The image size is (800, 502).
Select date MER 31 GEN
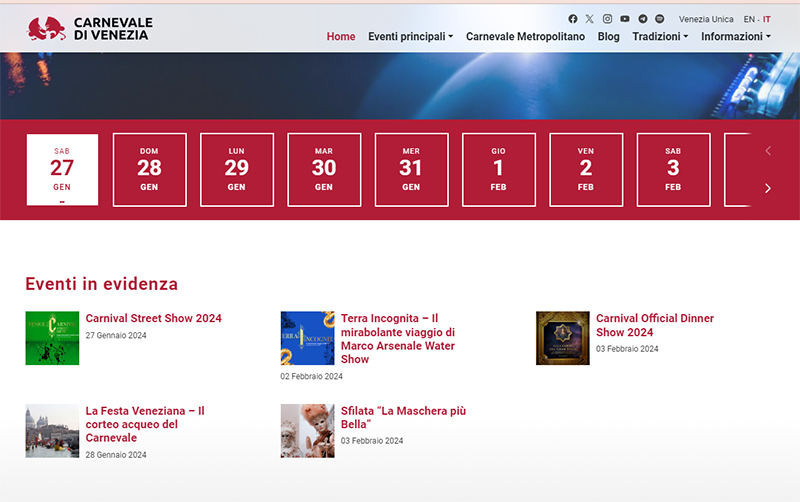coord(411,170)
